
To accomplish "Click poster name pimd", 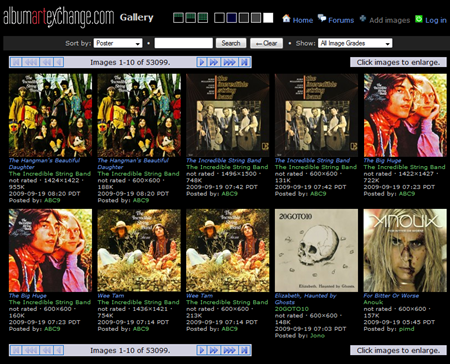I will [407, 329].
